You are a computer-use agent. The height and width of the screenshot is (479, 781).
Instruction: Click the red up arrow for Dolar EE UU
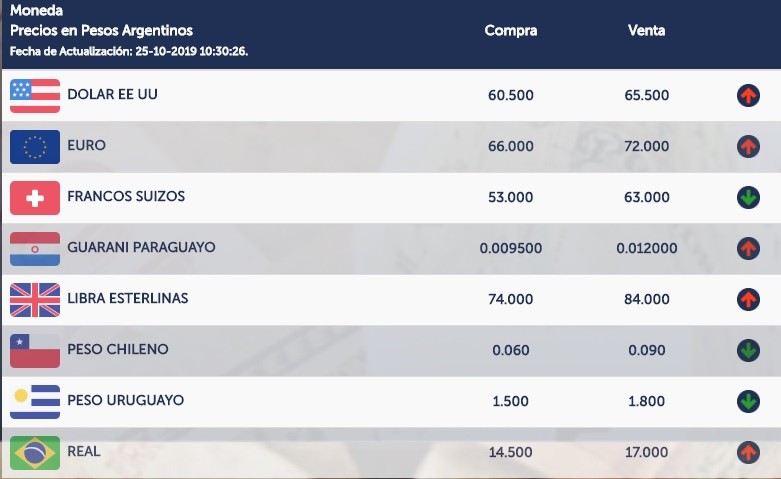[x=748, y=96]
